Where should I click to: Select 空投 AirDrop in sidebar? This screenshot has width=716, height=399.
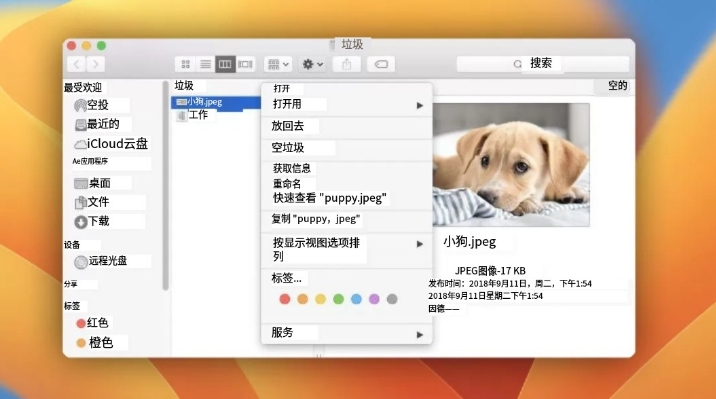97,105
